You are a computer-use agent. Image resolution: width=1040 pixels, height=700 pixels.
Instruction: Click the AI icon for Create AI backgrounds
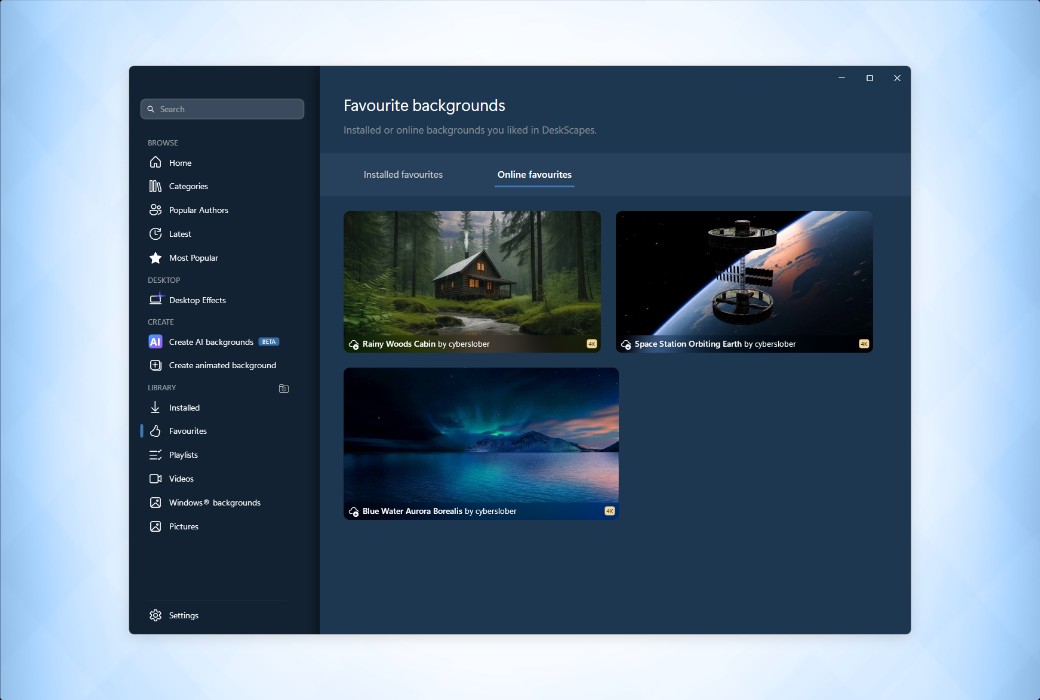tap(155, 342)
